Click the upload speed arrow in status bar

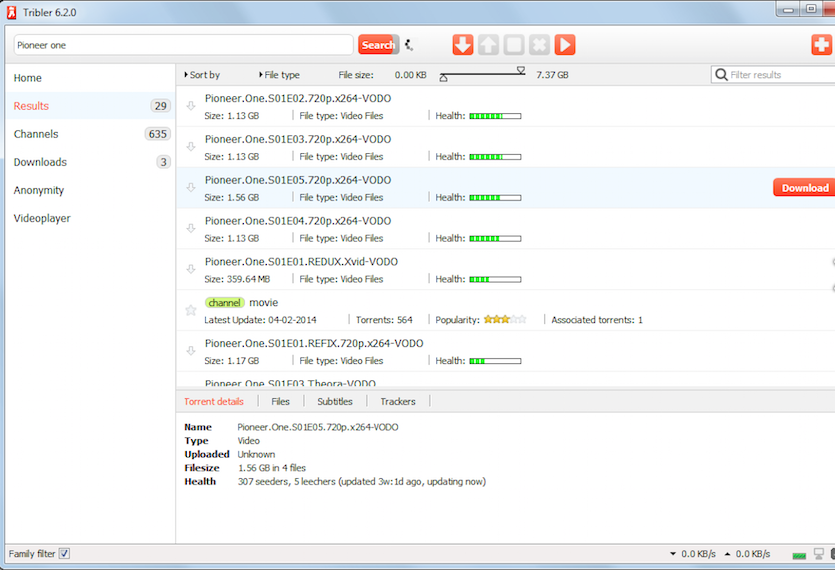[x=727, y=554]
